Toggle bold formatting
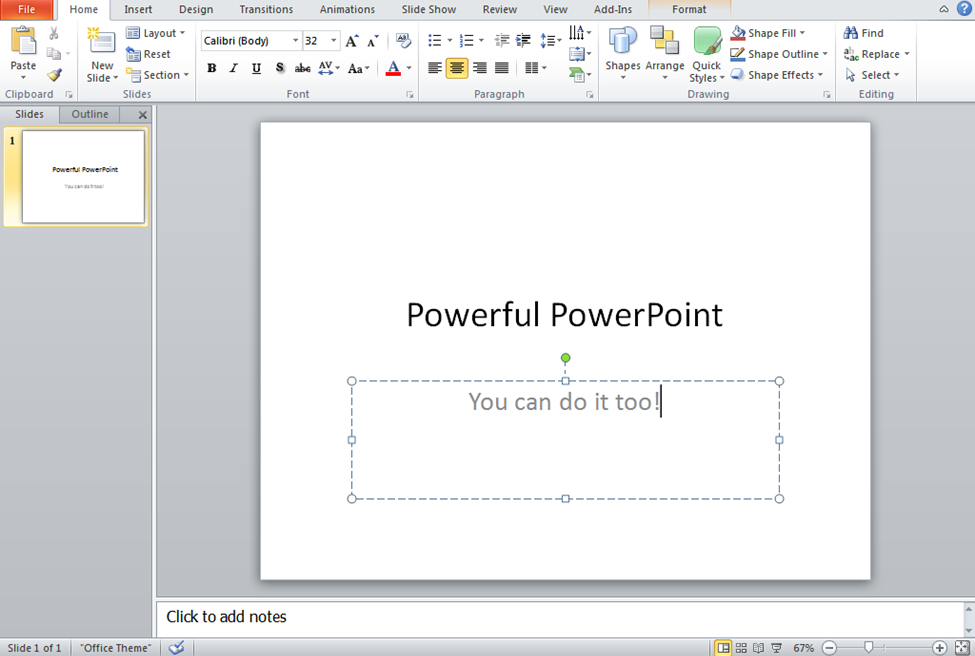This screenshot has width=975, height=656. tap(211, 68)
